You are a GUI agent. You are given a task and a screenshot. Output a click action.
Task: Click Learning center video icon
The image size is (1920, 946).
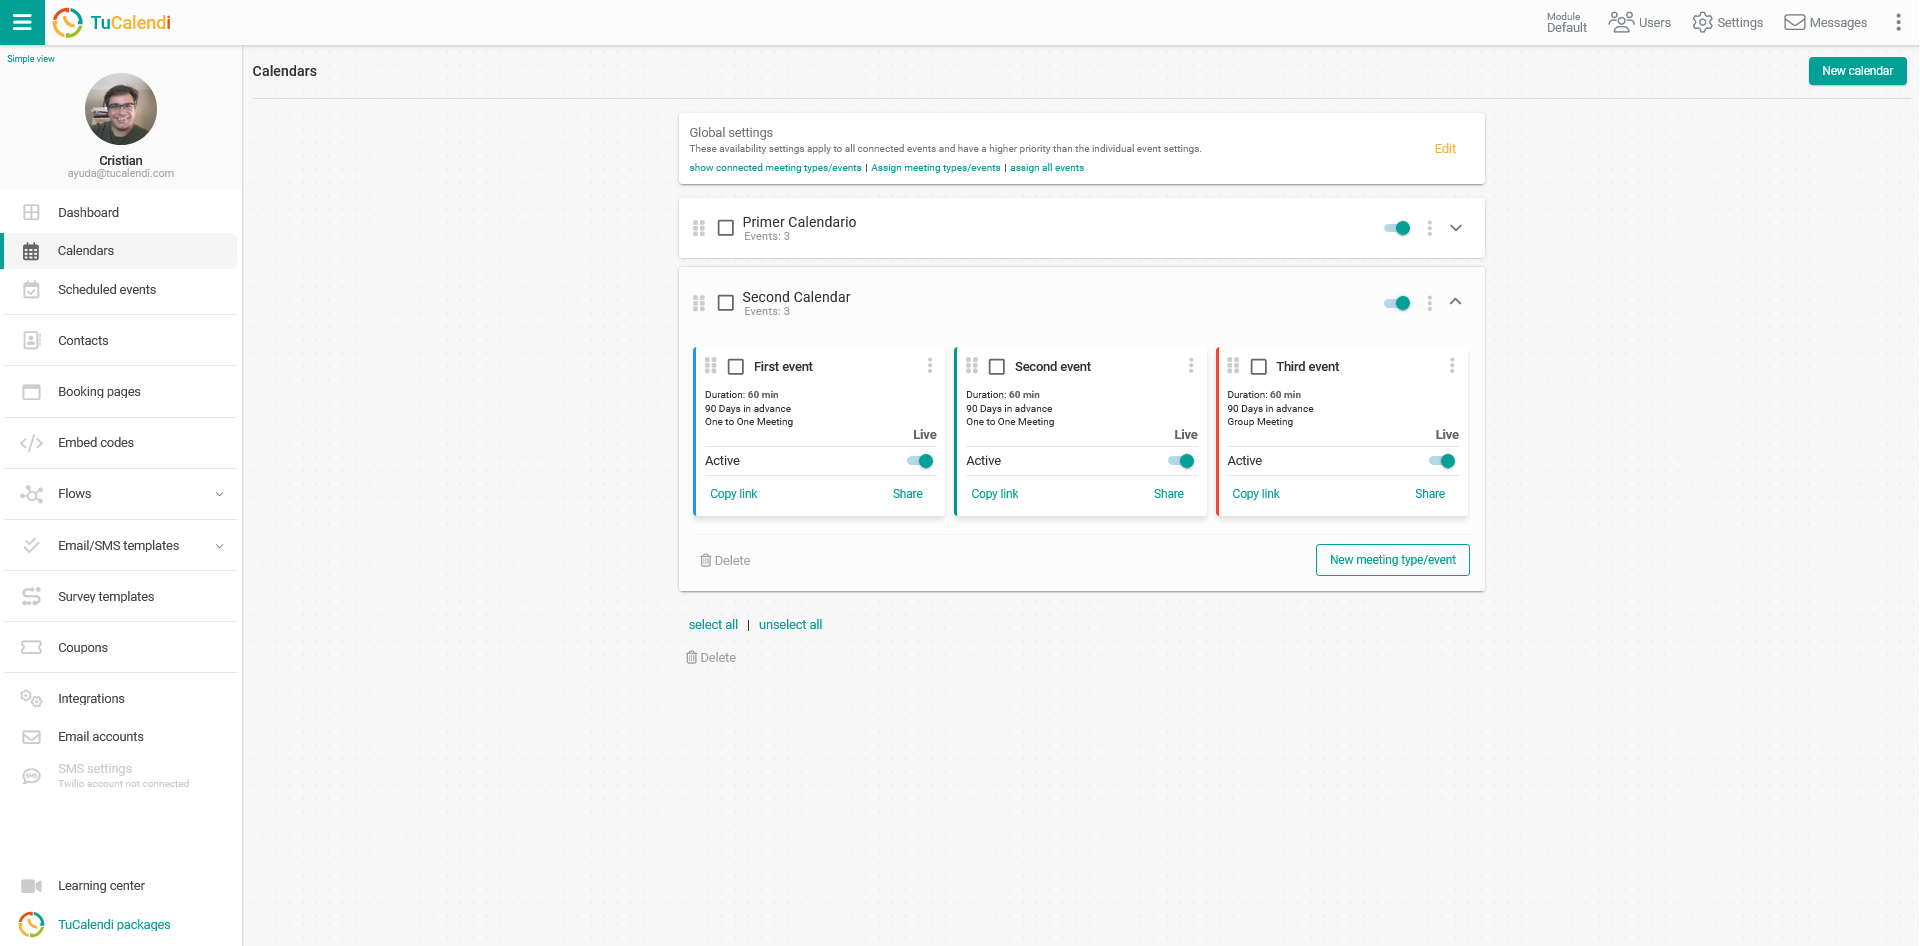[31, 886]
